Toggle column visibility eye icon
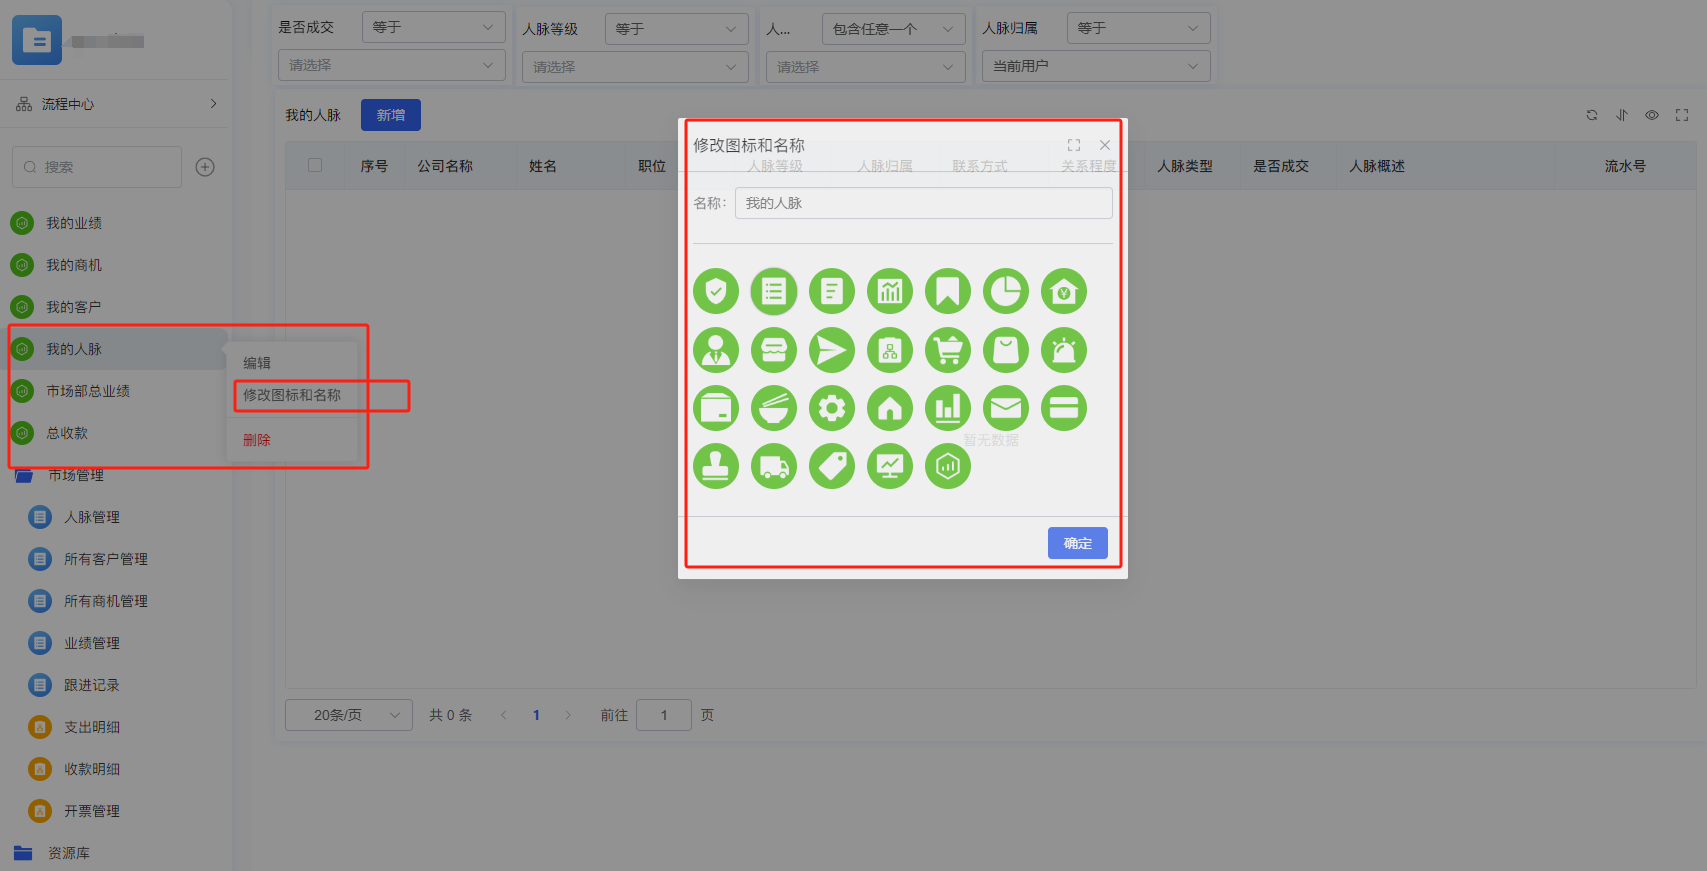Viewport: 1707px width, 871px height. (1652, 115)
